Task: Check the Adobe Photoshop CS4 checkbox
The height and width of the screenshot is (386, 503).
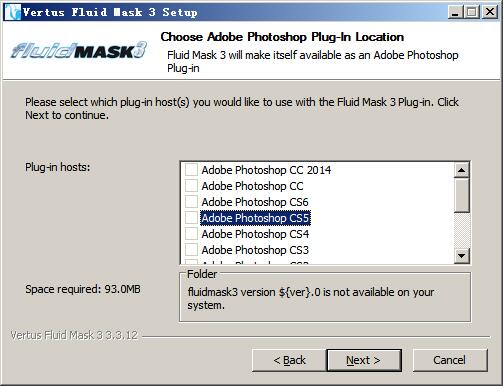Action: coord(191,234)
